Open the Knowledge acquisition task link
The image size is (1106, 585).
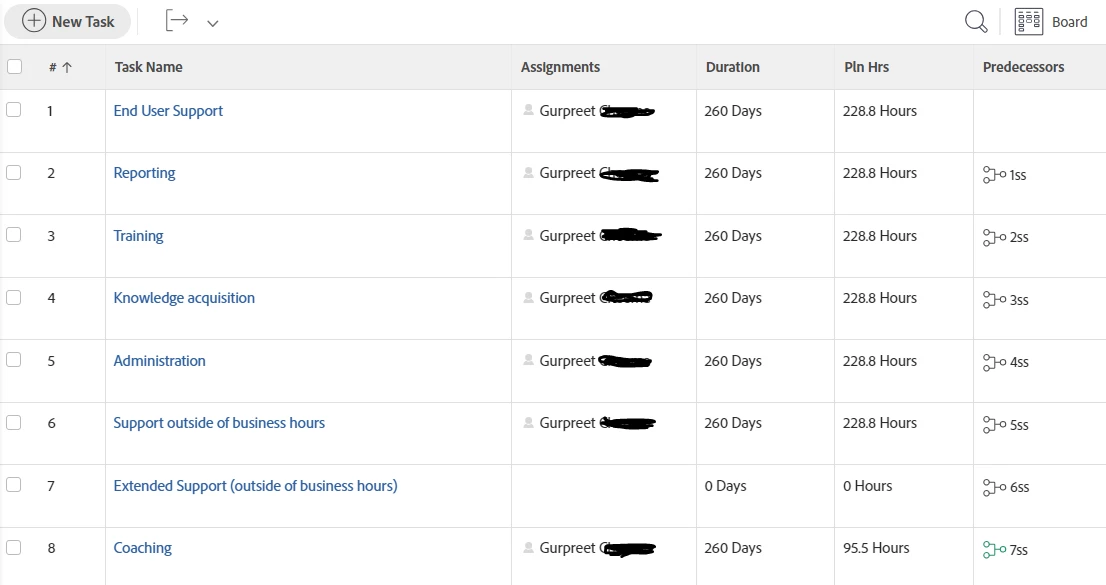tap(184, 298)
